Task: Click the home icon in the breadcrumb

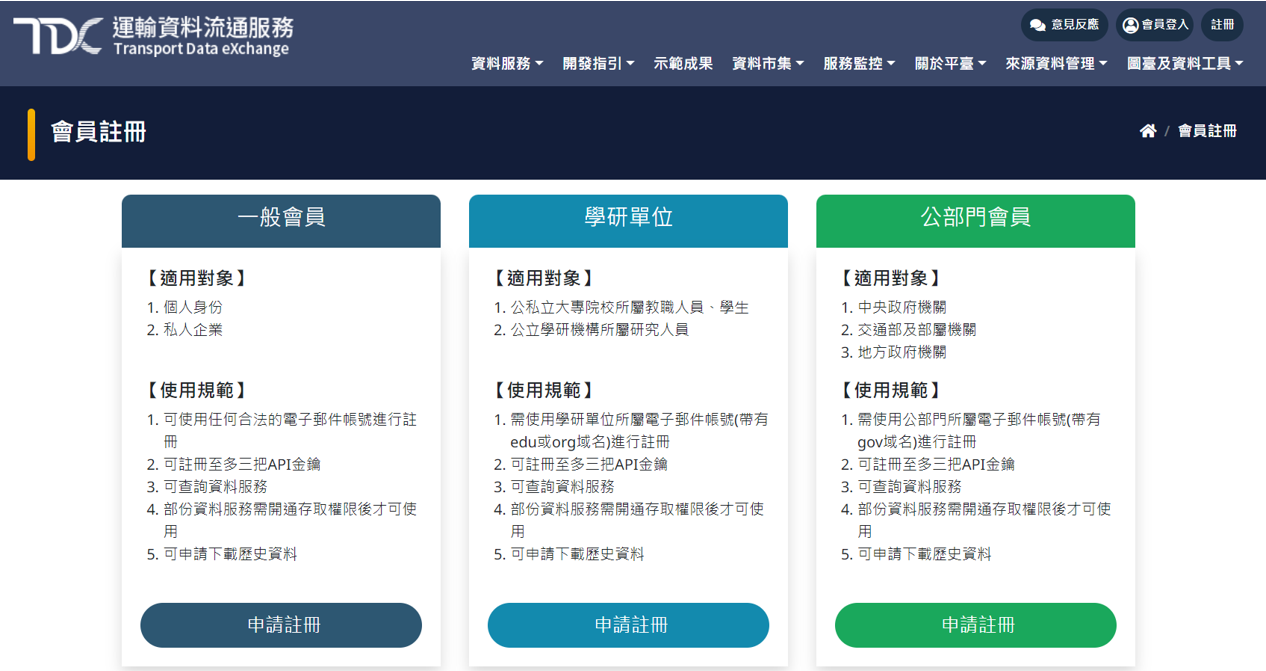Action: pyautogui.click(x=1148, y=131)
